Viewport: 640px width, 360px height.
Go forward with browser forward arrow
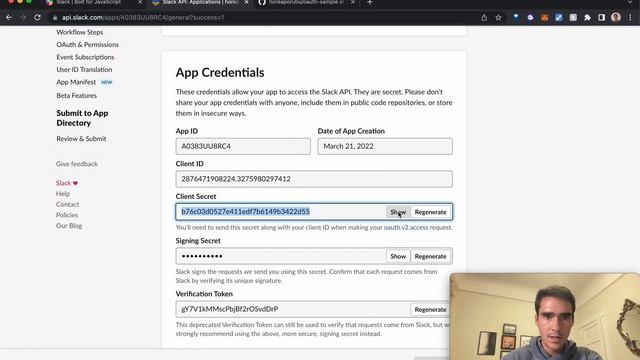pyautogui.click(x=23, y=18)
